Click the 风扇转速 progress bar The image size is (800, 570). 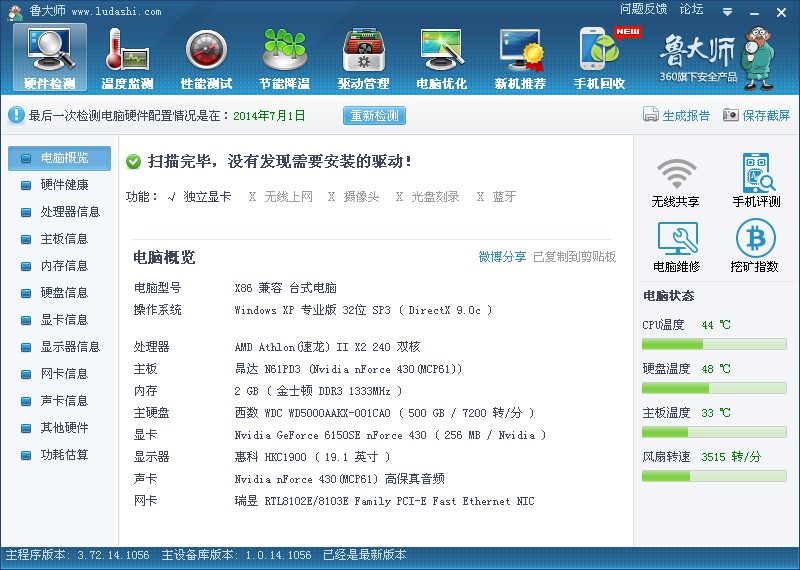tap(714, 476)
